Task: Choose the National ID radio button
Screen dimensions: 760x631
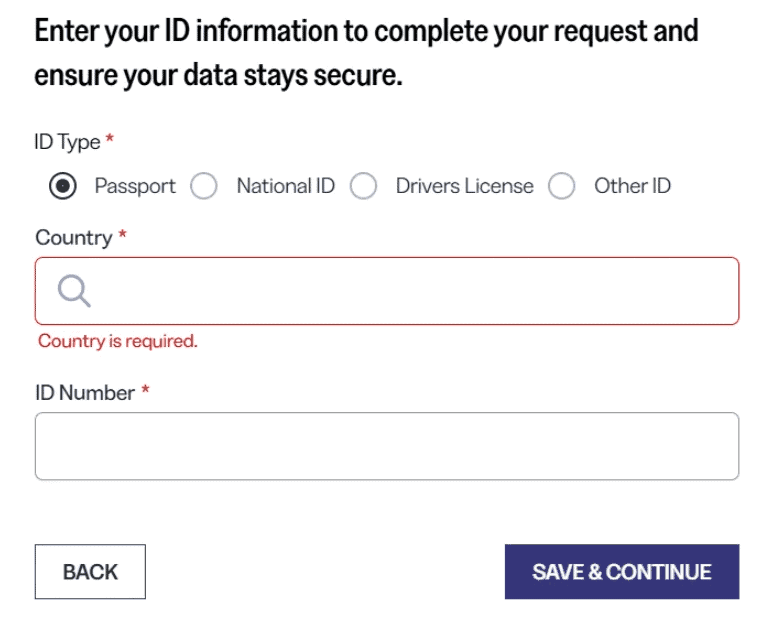Action: coord(204,186)
